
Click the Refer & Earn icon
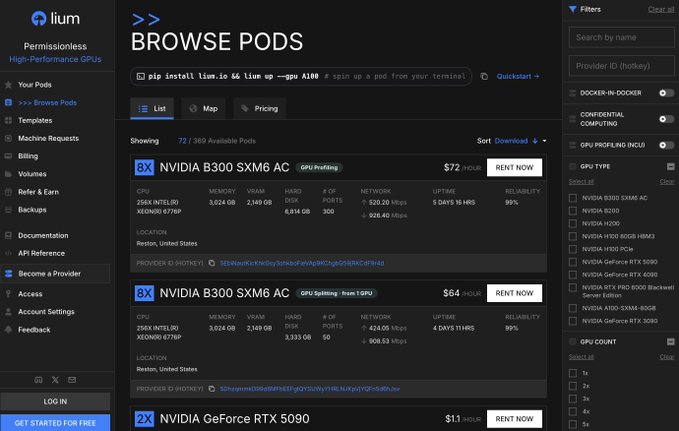tap(8, 192)
